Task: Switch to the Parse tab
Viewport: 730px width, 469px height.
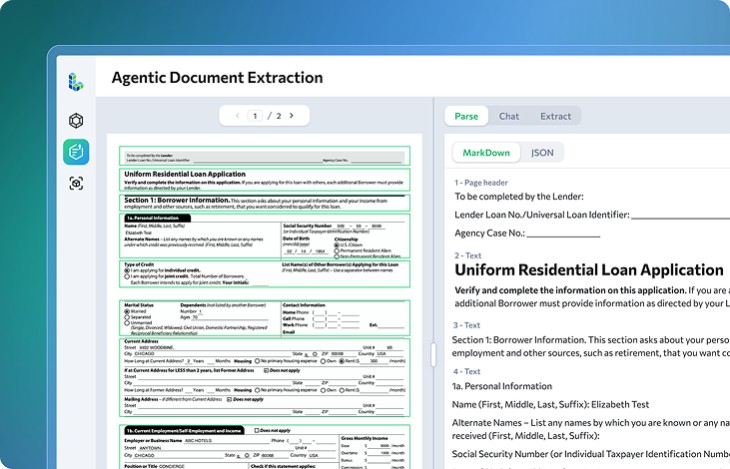Action: (466, 116)
